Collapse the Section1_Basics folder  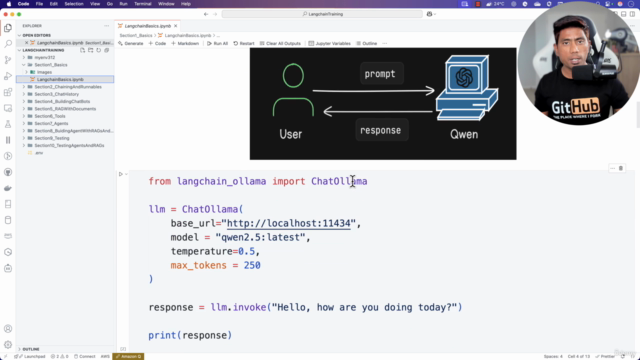24,65
